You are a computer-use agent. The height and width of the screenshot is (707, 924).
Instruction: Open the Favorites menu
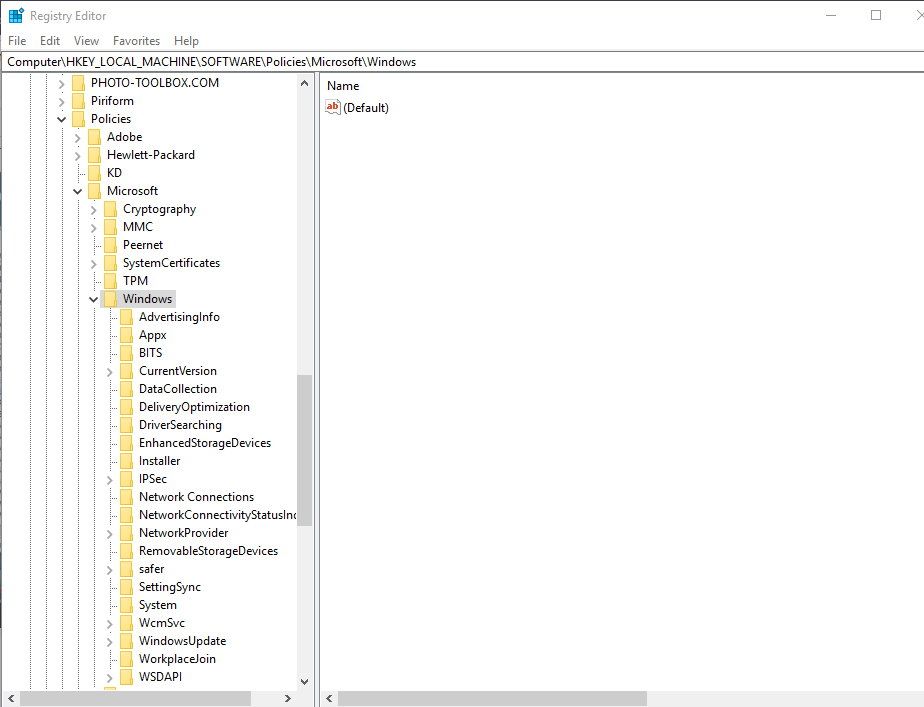tap(136, 41)
